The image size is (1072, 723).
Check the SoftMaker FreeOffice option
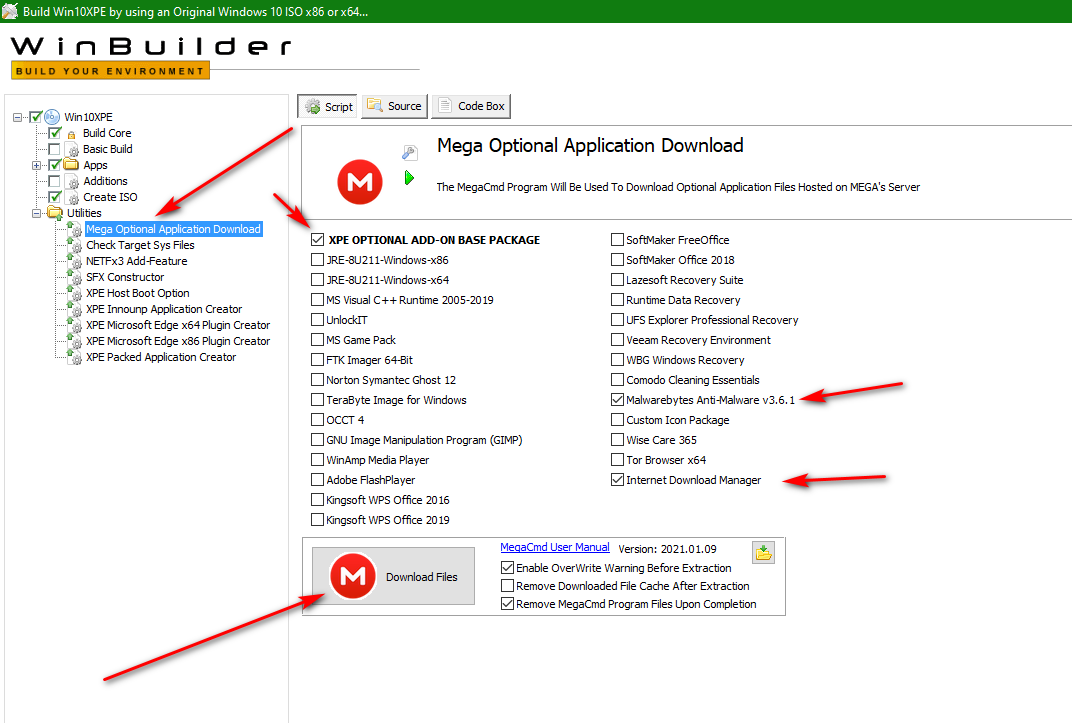pyautogui.click(x=617, y=240)
